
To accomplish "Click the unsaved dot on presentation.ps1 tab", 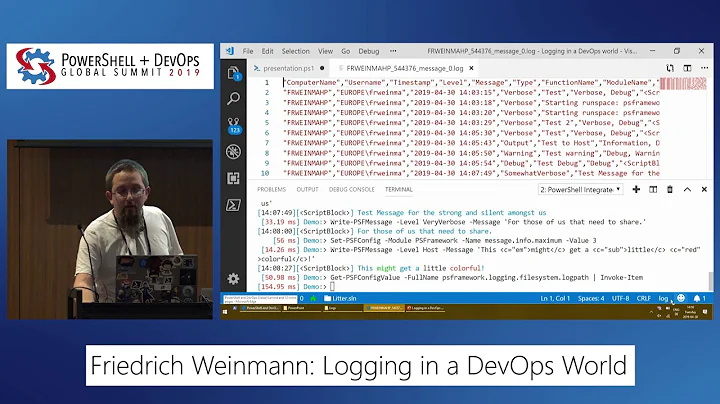I will (322, 68).
